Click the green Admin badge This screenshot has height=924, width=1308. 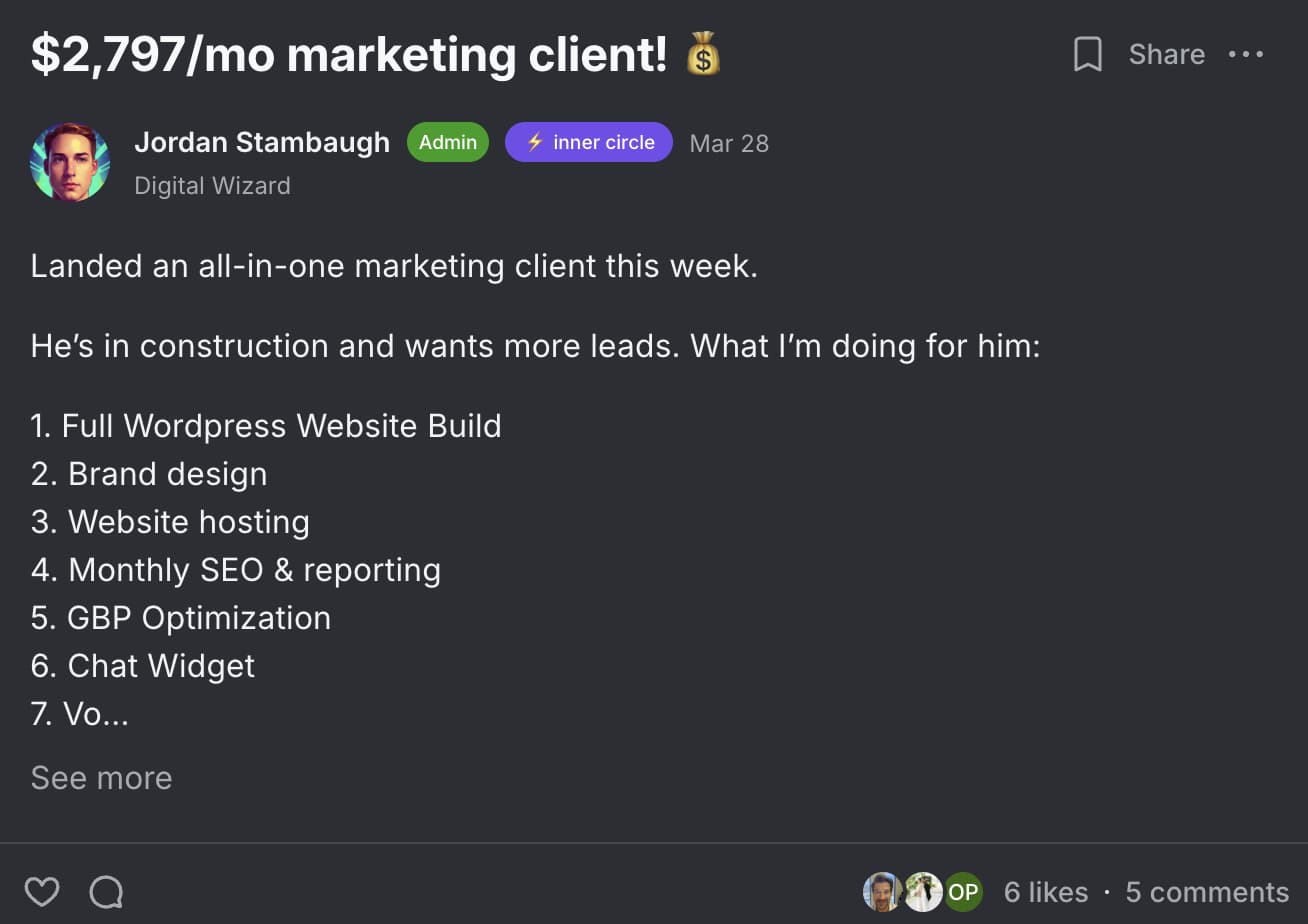448,142
